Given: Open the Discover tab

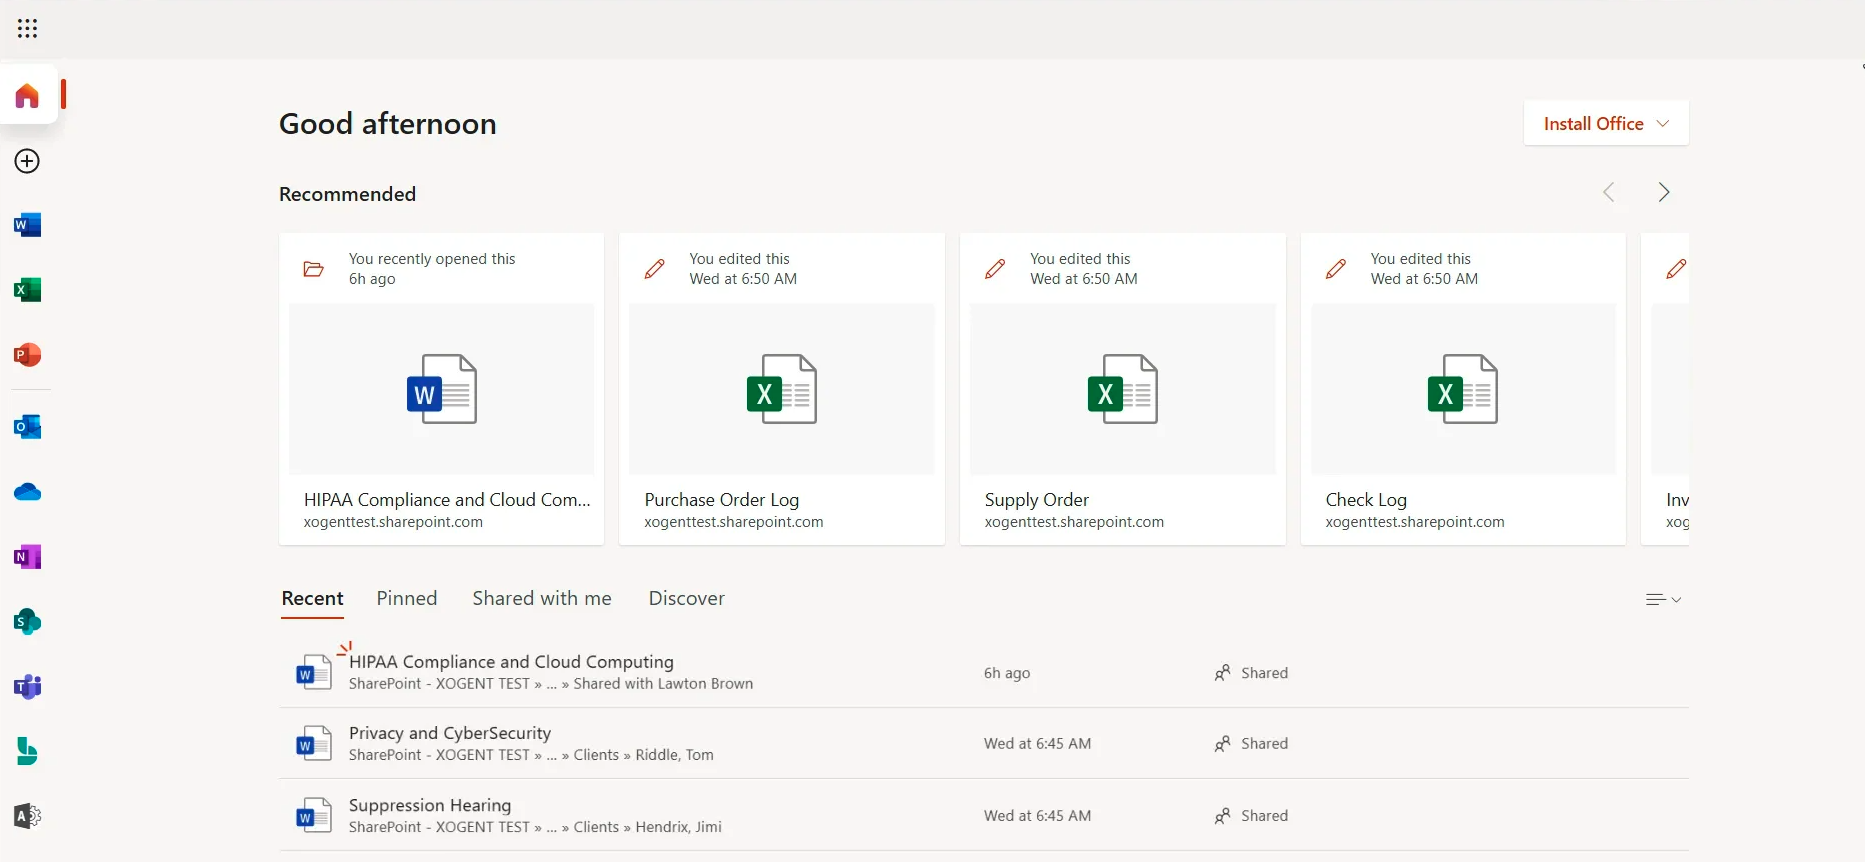Looking at the screenshot, I should [x=687, y=598].
